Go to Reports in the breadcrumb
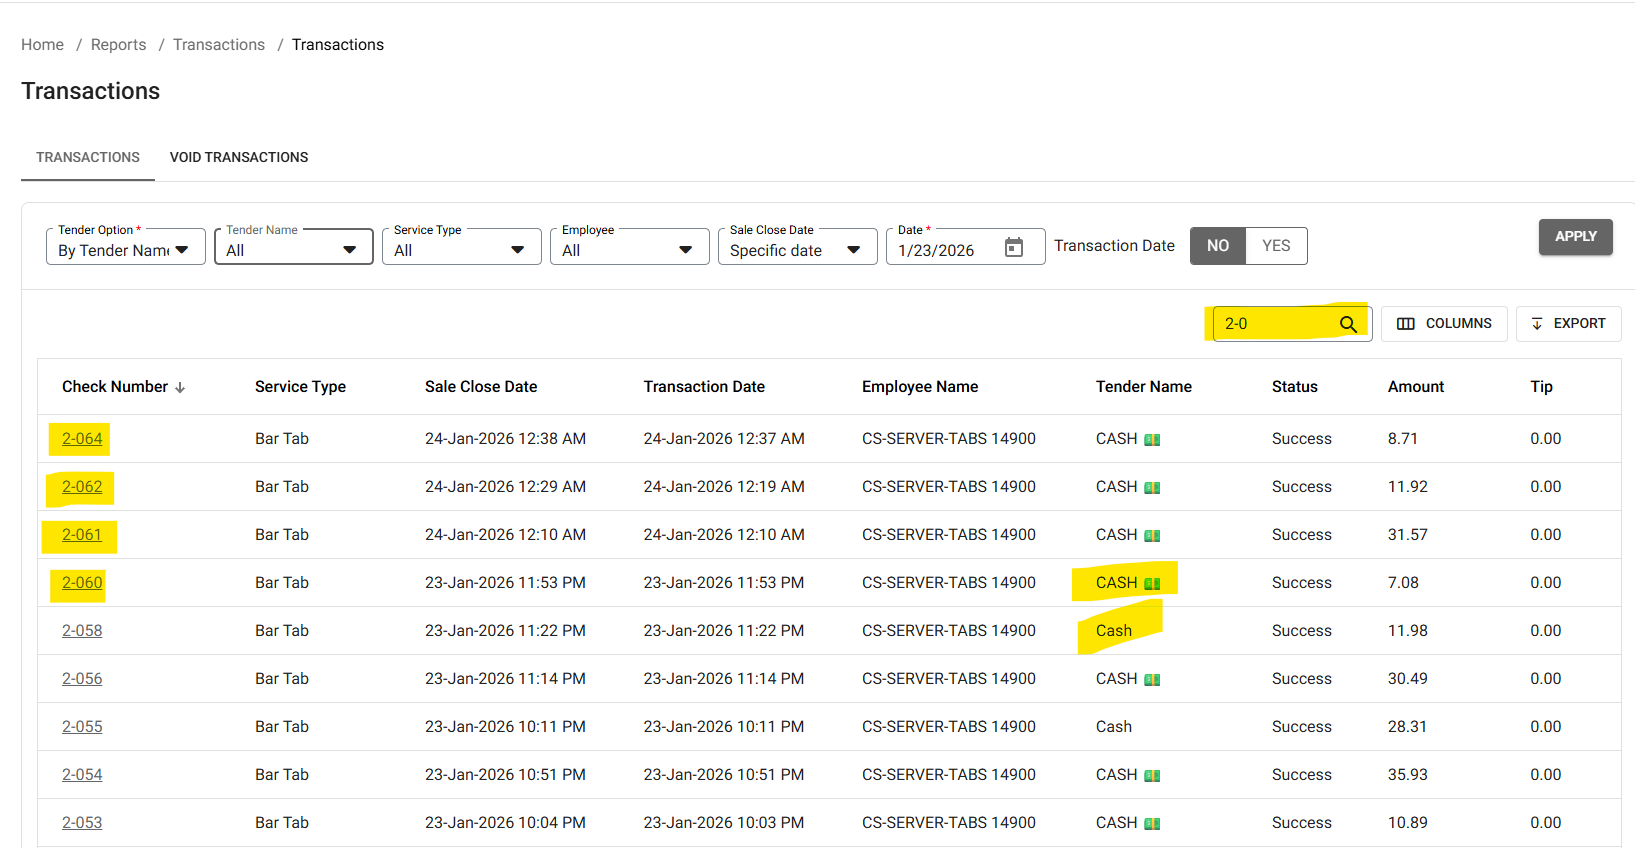 [118, 45]
